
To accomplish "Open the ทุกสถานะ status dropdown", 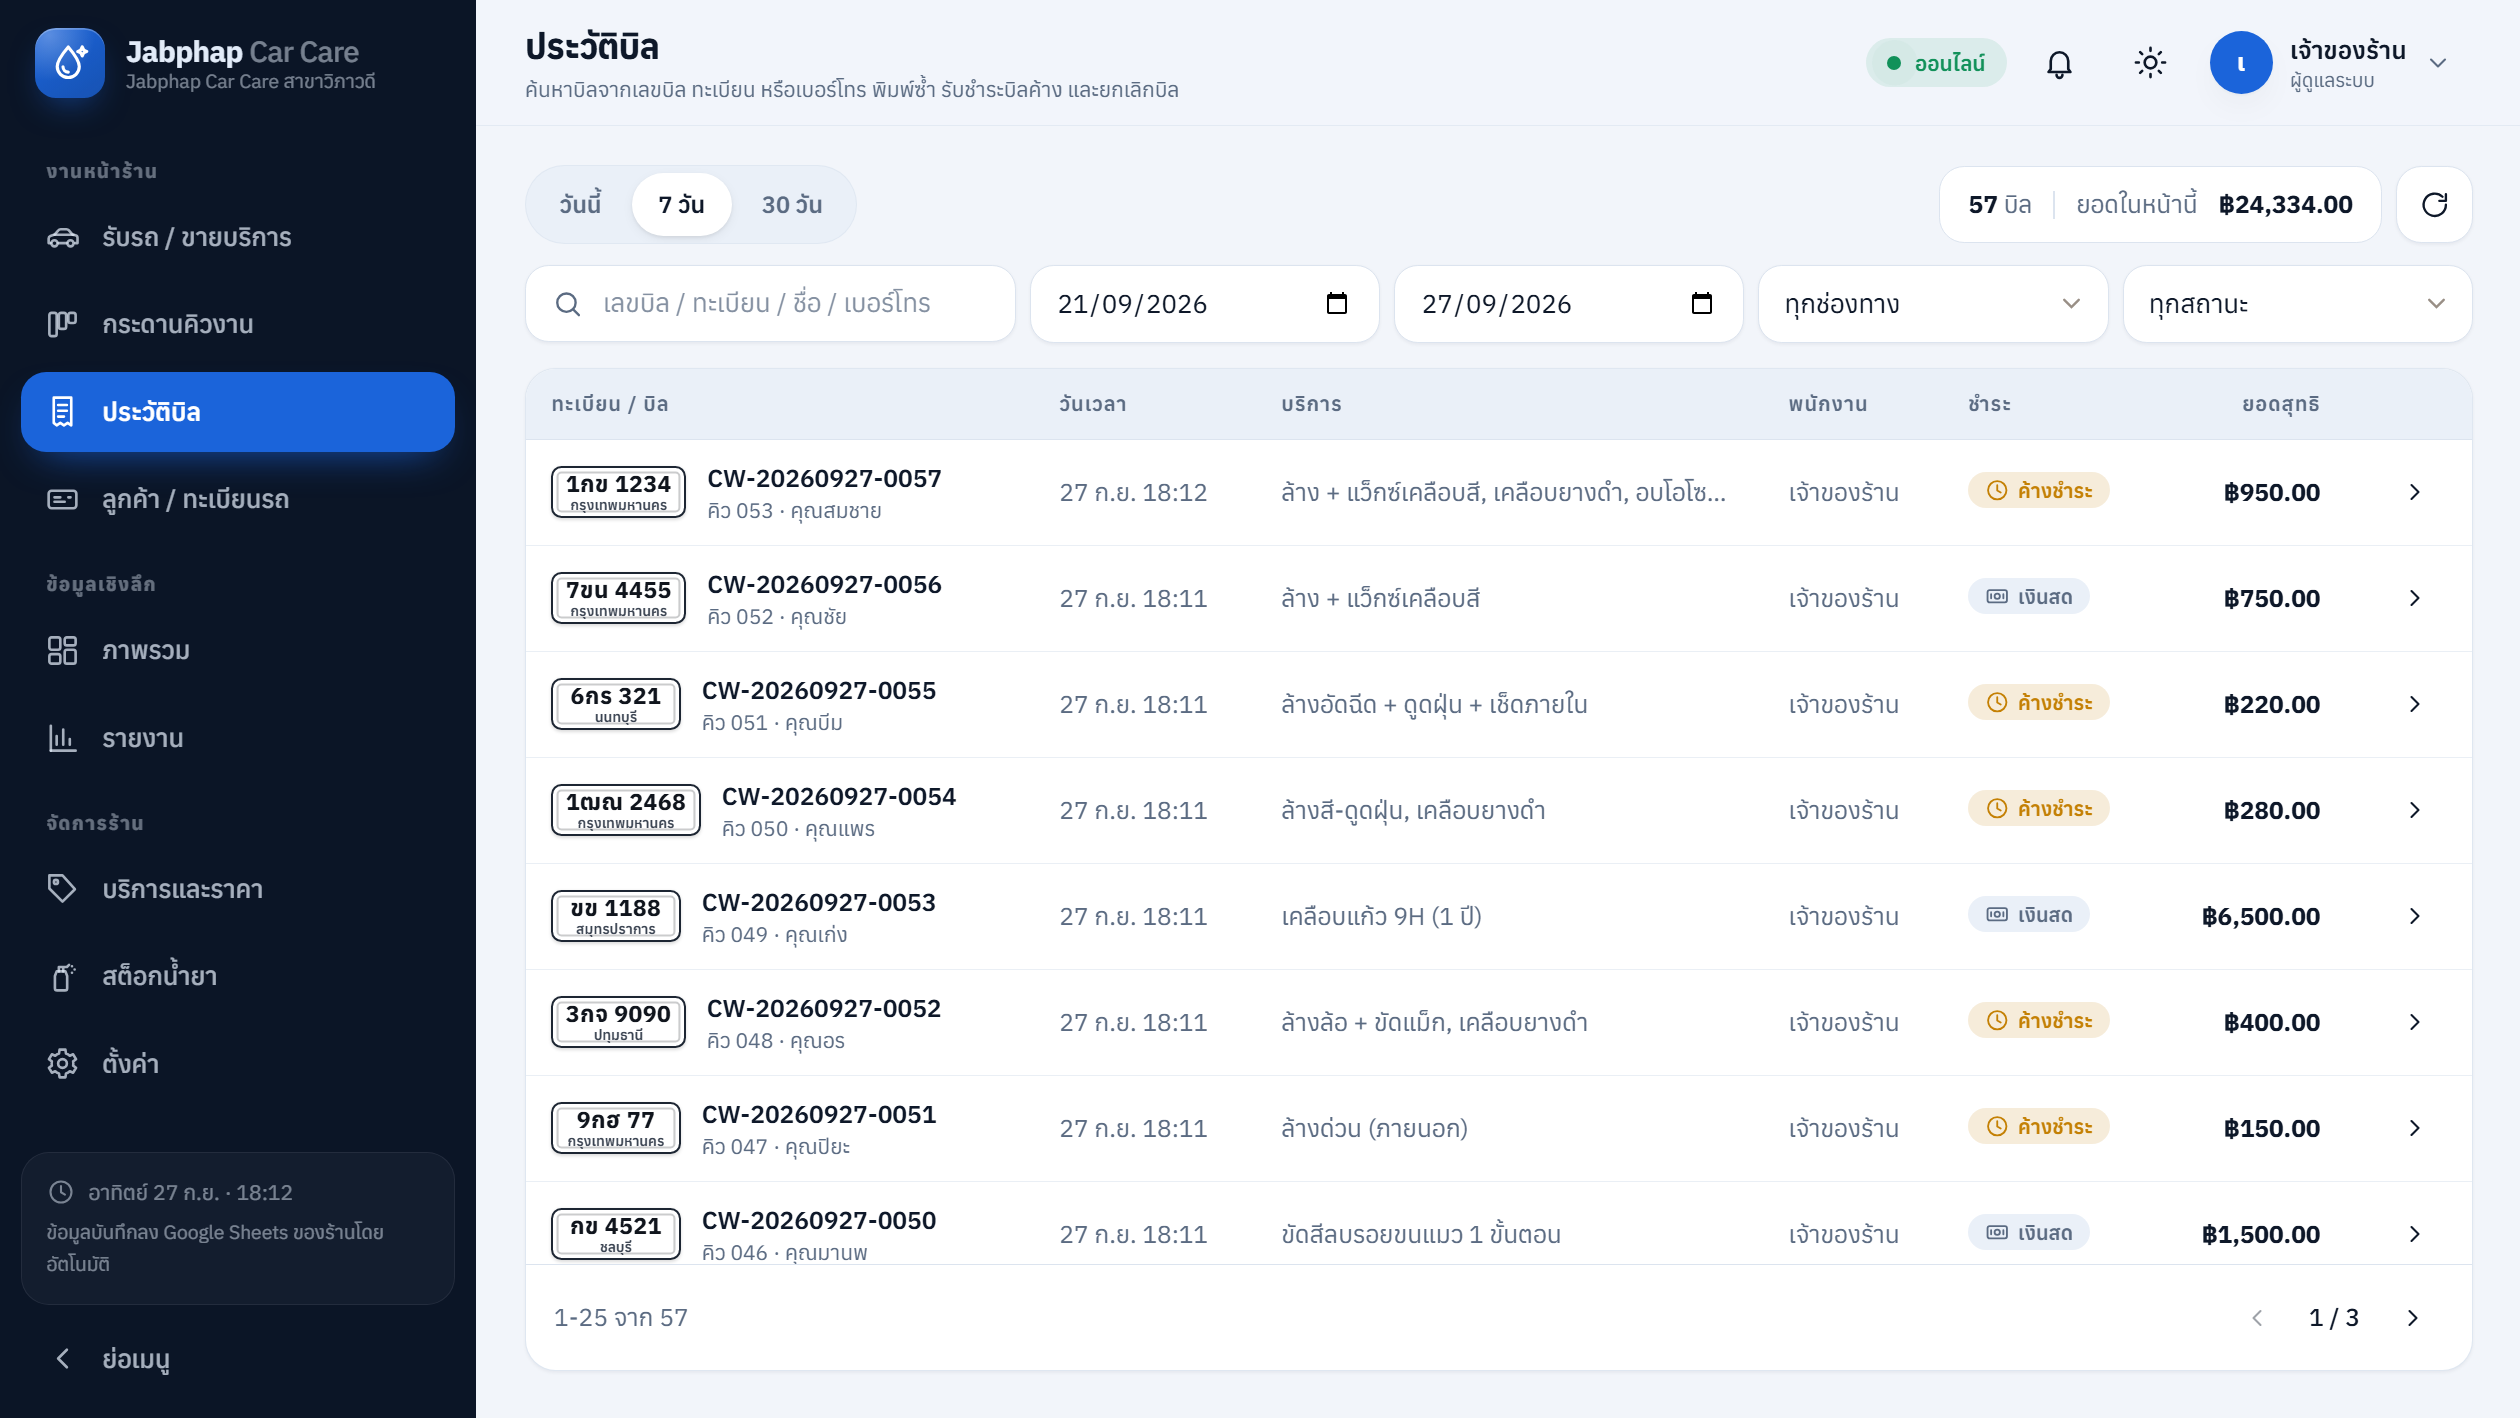I will [2297, 304].
